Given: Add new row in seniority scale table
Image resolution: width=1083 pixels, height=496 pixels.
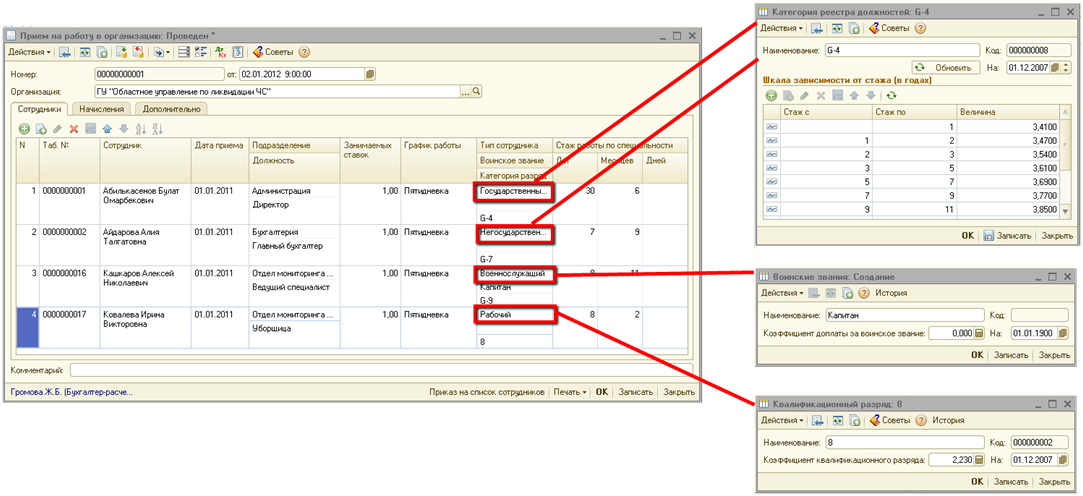Looking at the screenshot, I should tap(771, 95).
